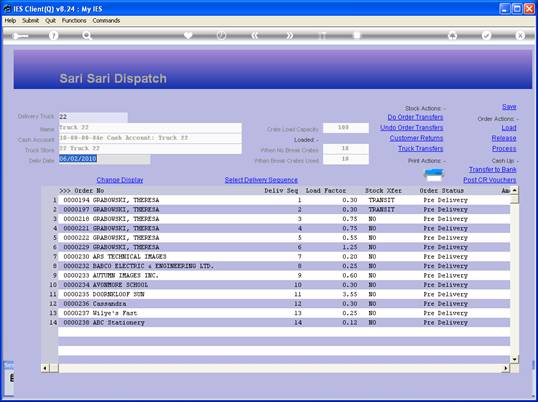Click the Select Delivery Sequence link
Image resolution: width=538 pixels, height=402 pixels.
click(x=261, y=180)
